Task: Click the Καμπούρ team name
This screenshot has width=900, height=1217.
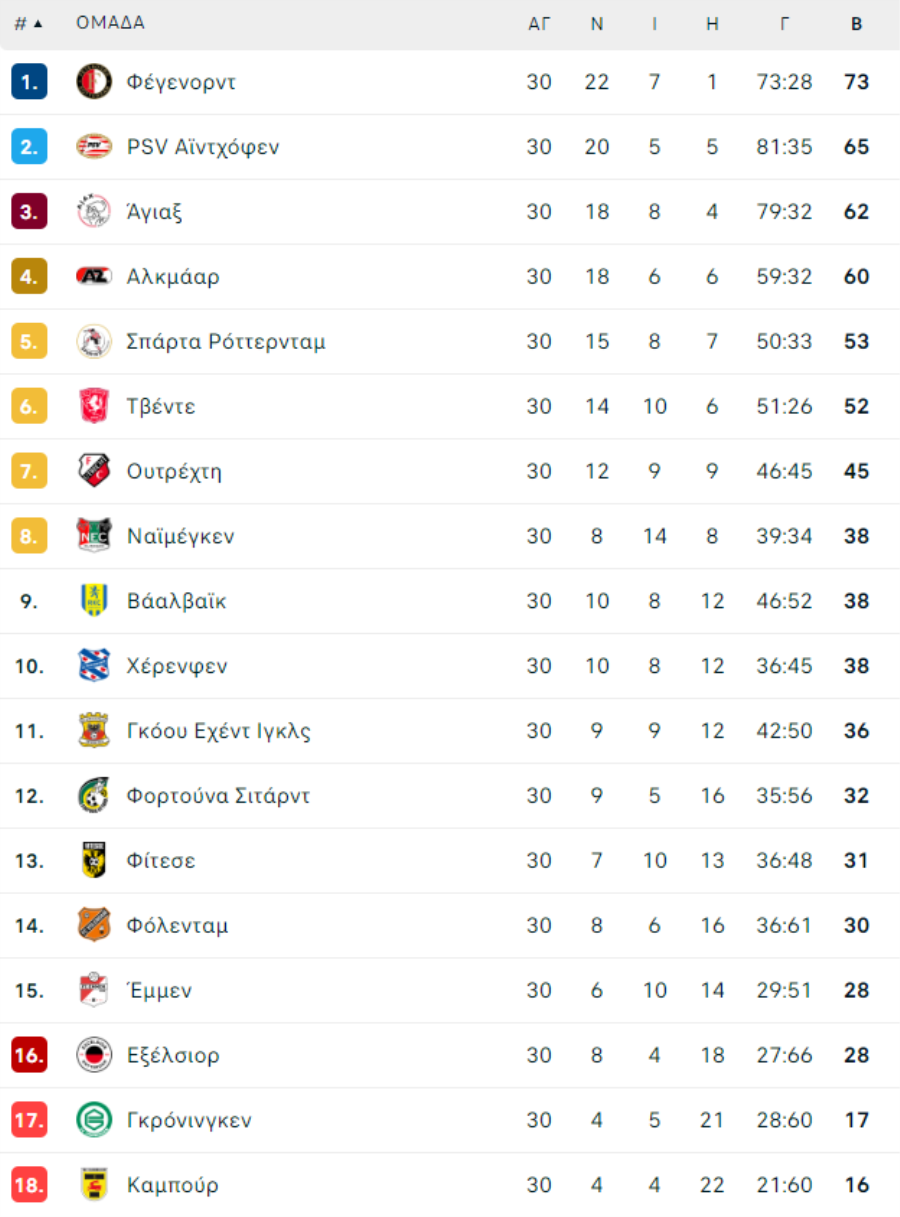Action: 172,1185
